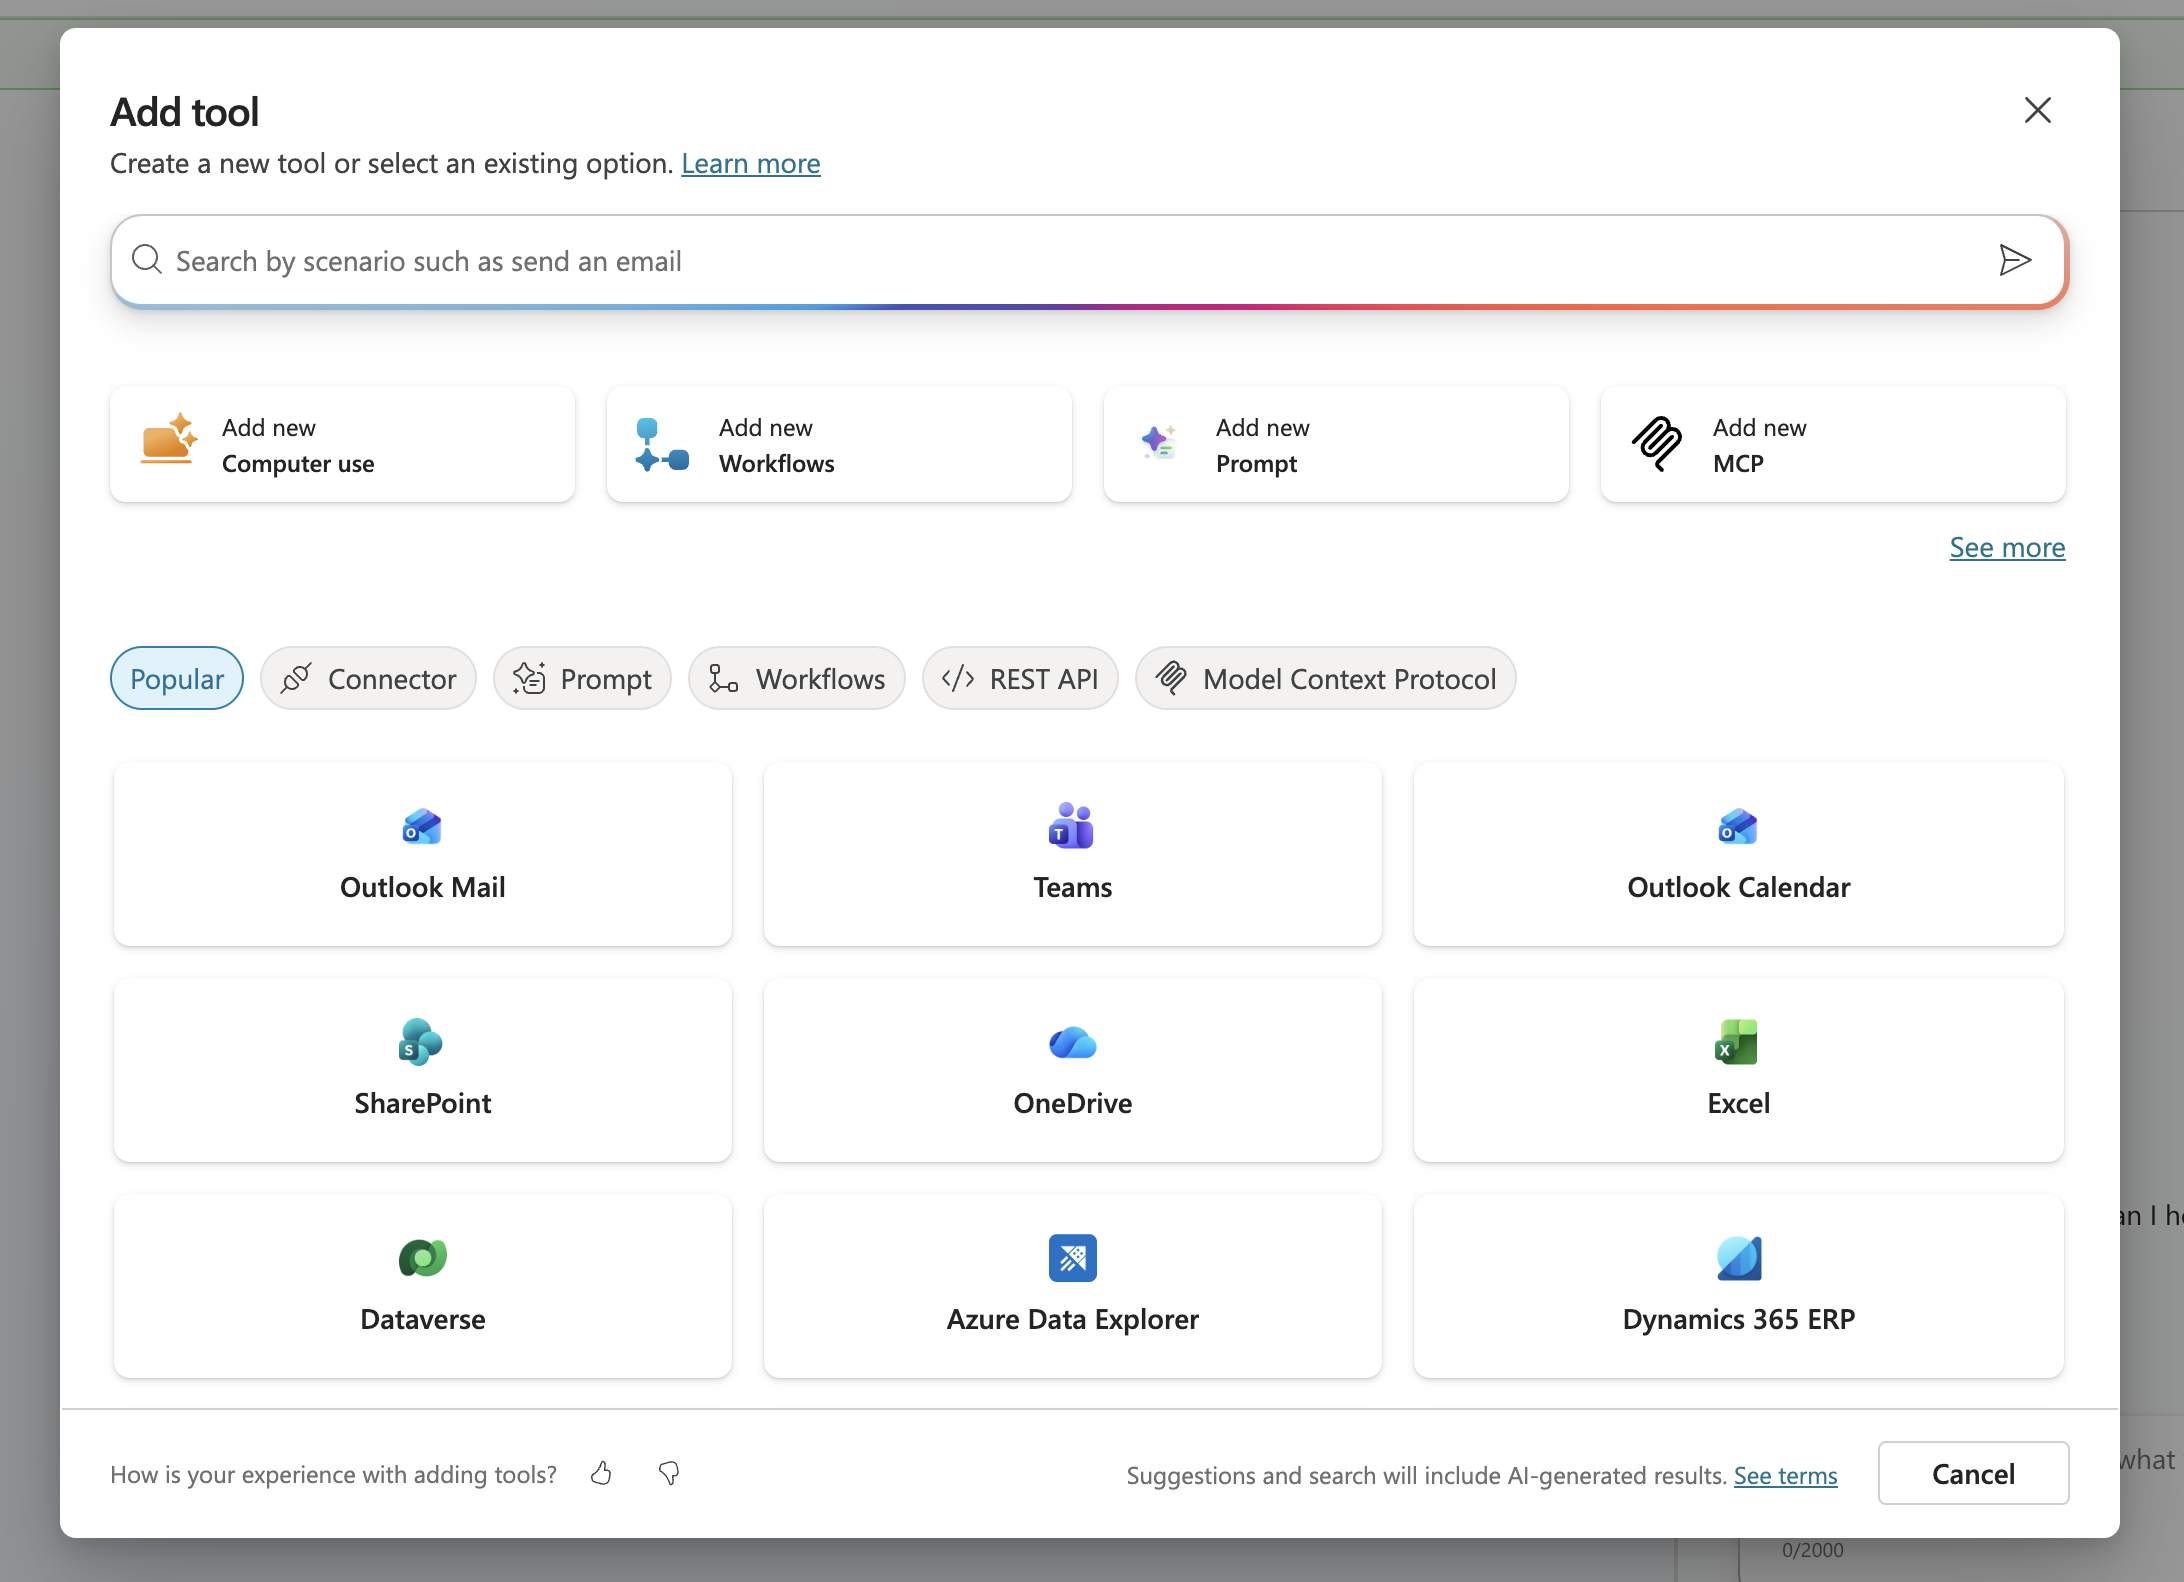Cancel the Add tool dialog
This screenshot has width=2184, height=1582.
point(1973,1473)
